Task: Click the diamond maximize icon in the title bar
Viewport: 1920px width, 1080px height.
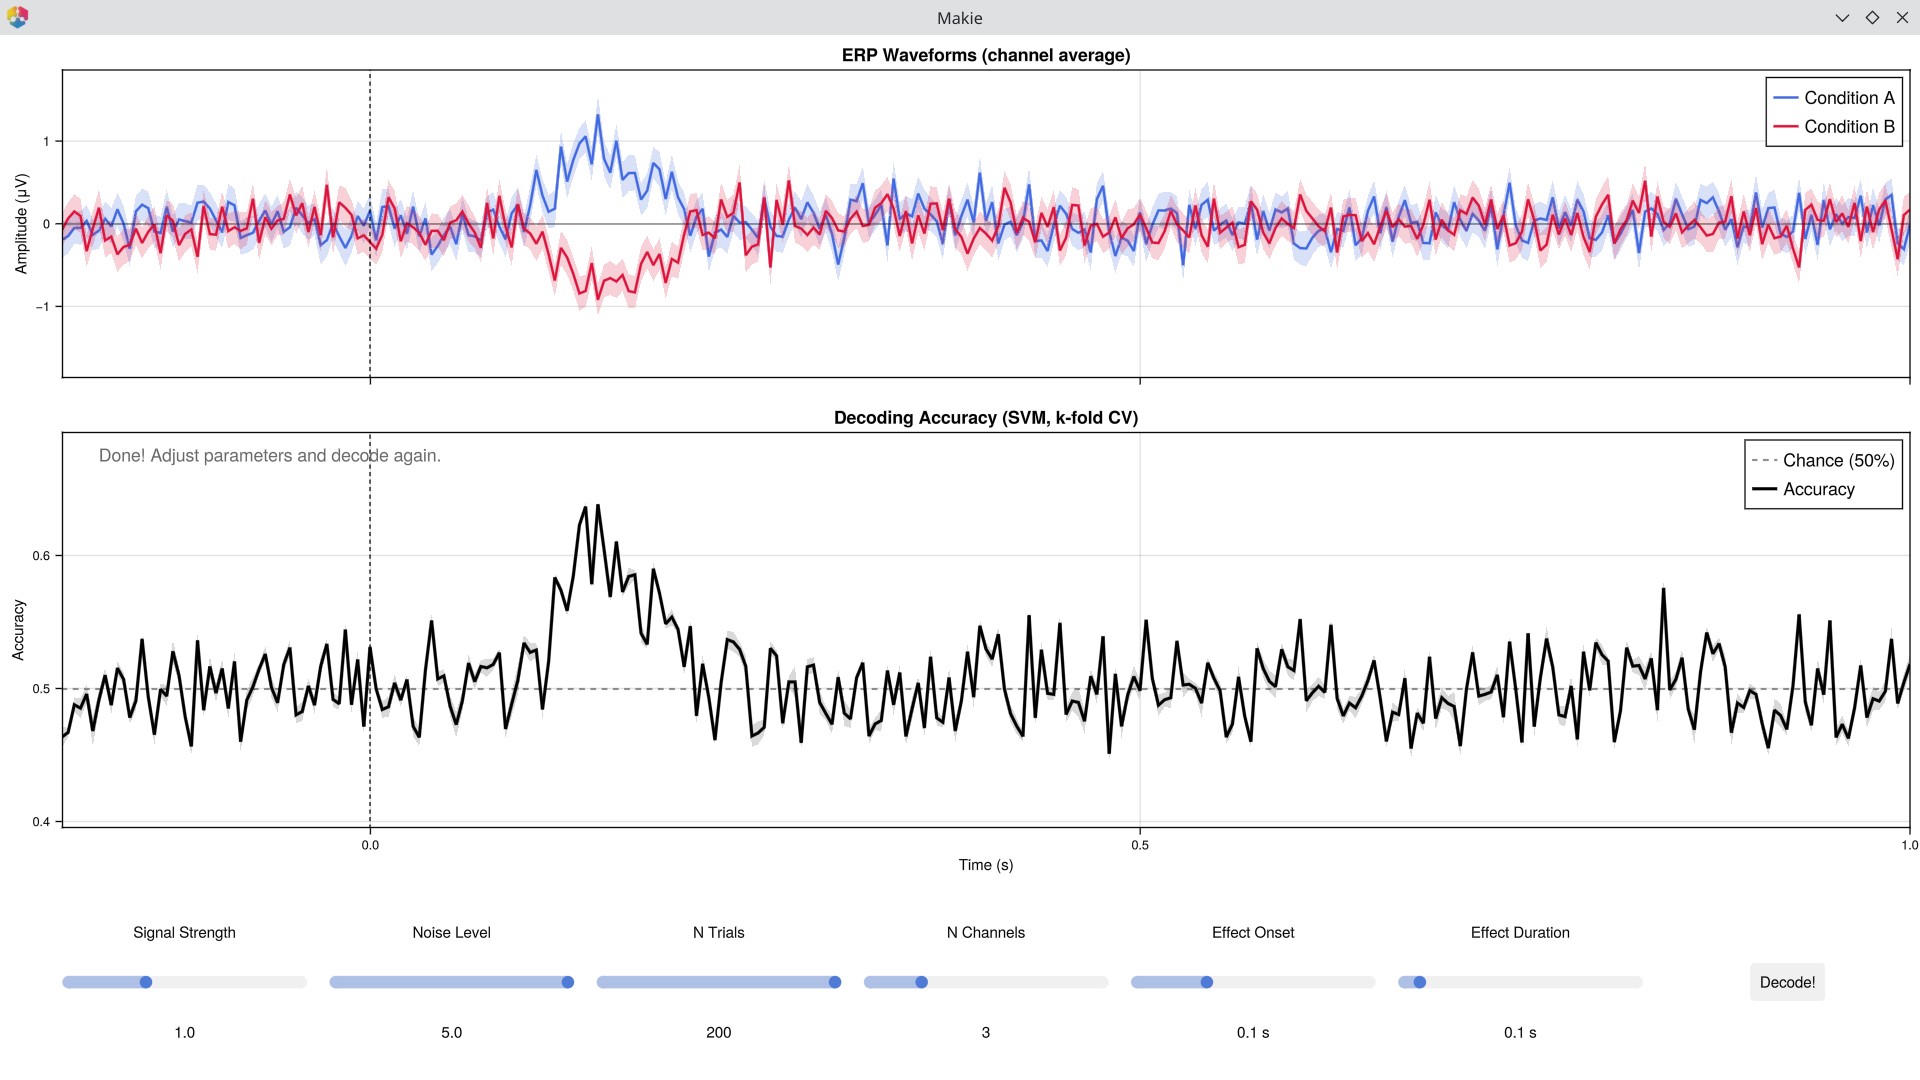Action: 1872,17
